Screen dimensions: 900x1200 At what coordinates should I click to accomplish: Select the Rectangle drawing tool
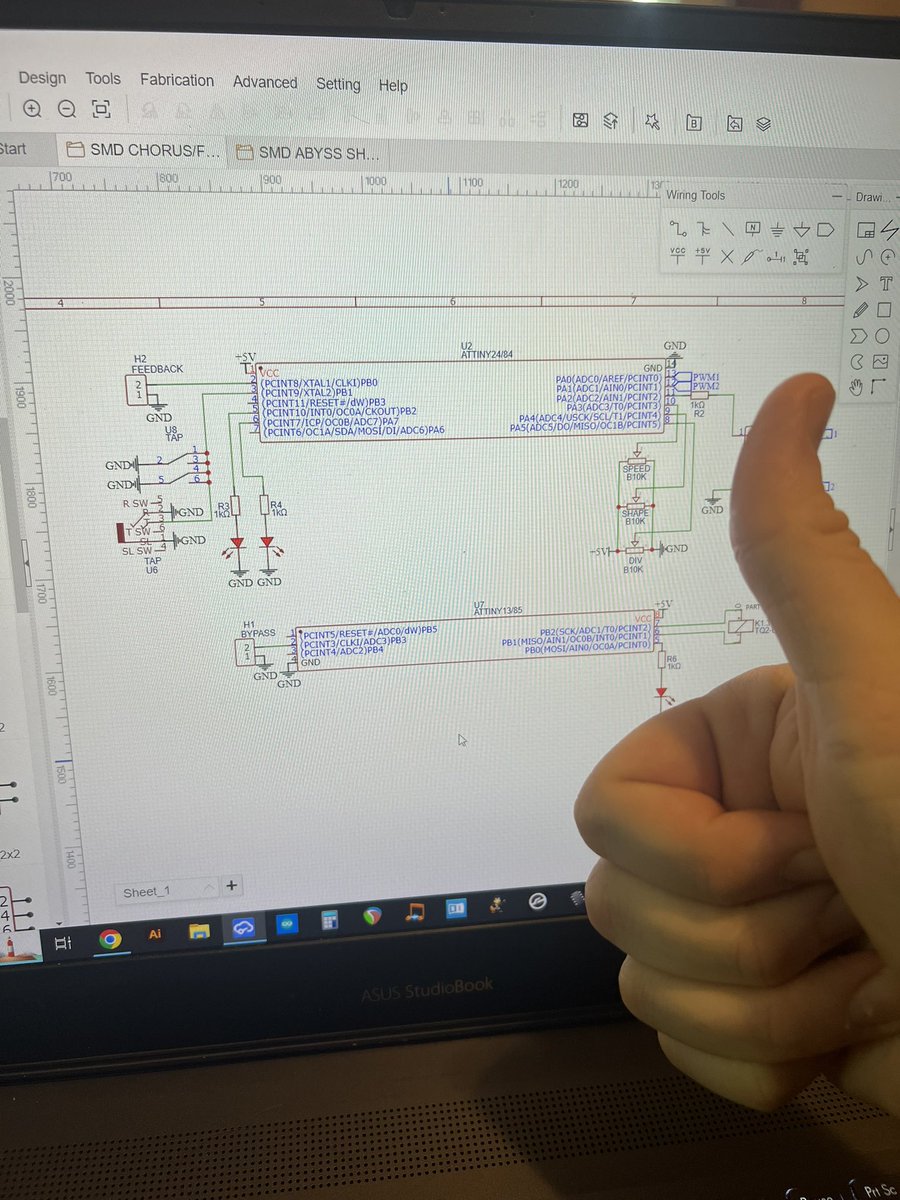pyautogui.click(x=884, y=310)
